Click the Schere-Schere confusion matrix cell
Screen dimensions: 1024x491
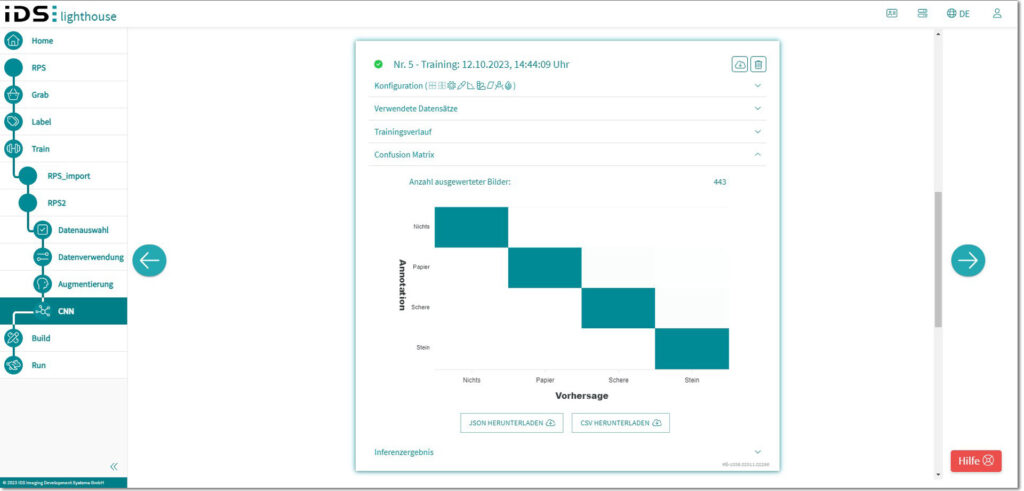click(618, 308)
